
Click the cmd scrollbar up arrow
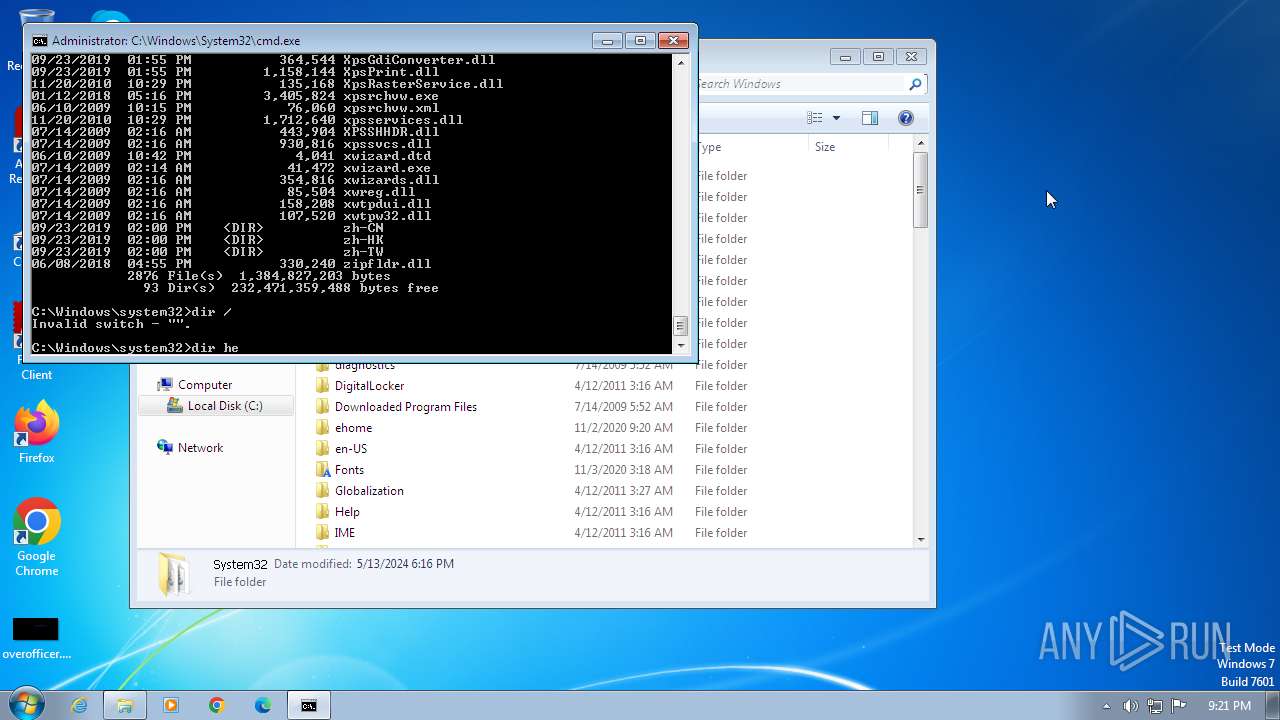pos(681,62)
